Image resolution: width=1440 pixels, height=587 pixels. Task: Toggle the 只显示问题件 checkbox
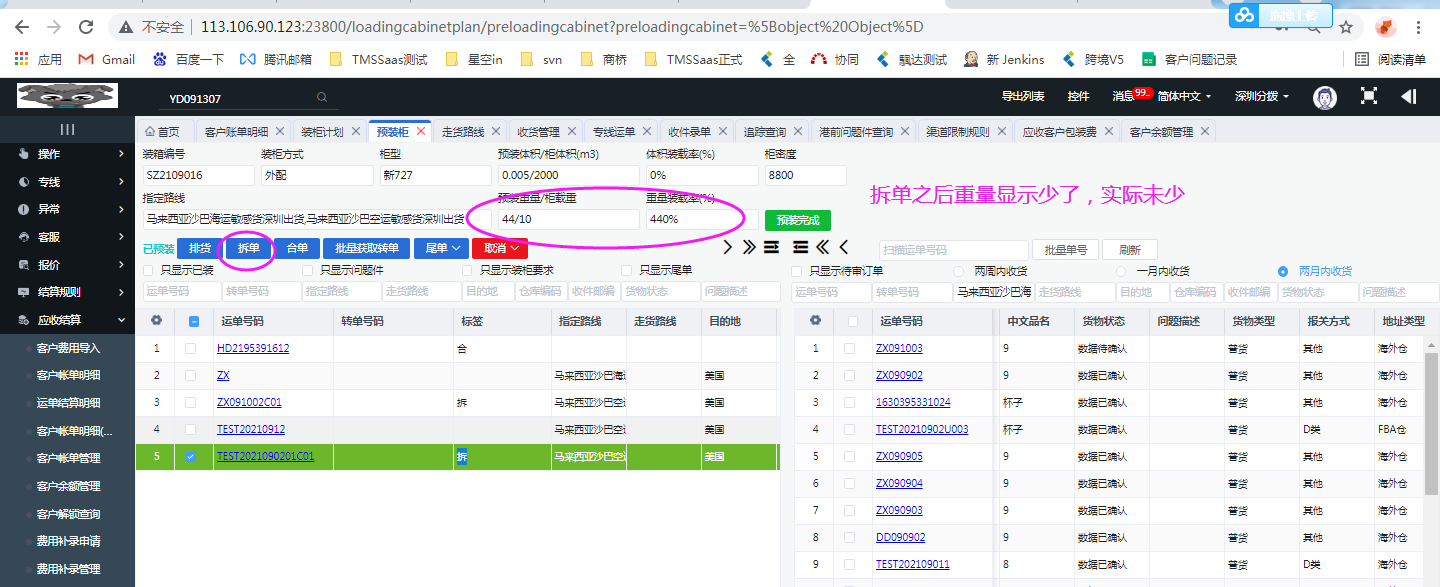pyautogui.click(x=309, y=270)
